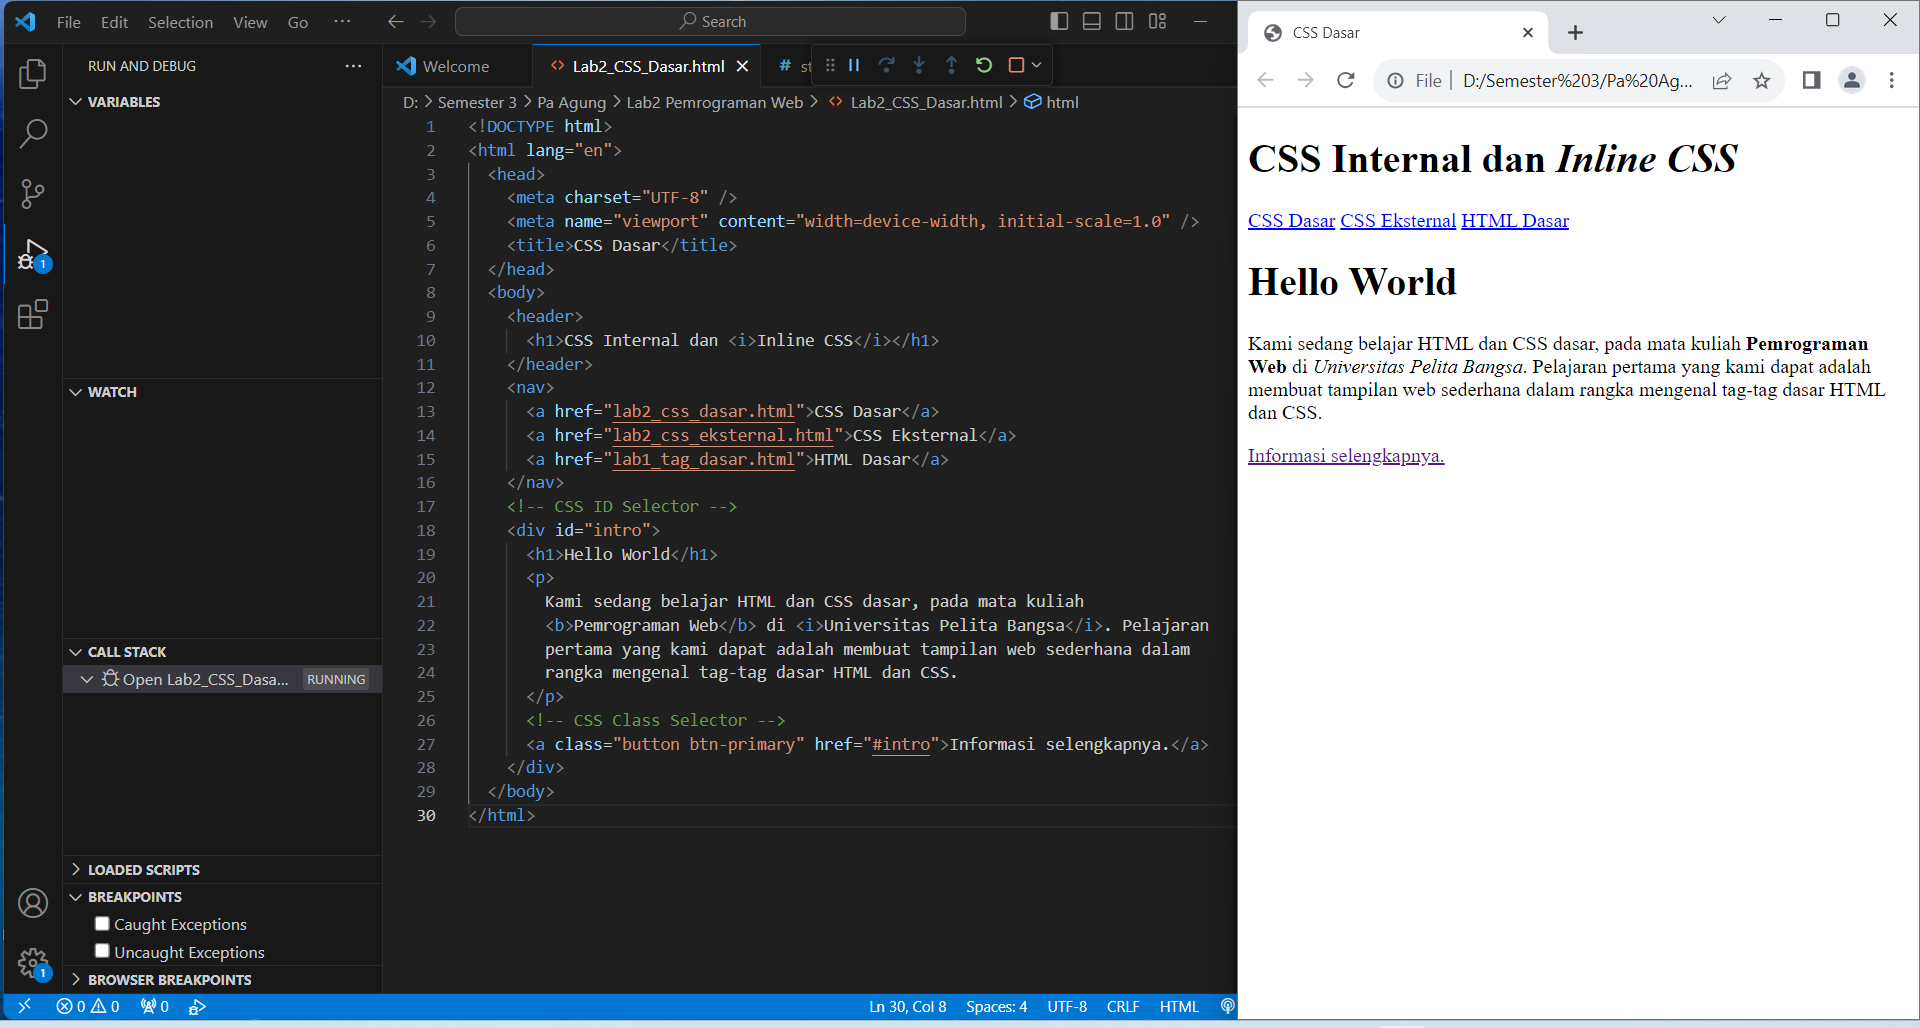Screen dimensions: 1920x1028
Task: Pause program execution in debug toolbar
Action: [853, 65]
